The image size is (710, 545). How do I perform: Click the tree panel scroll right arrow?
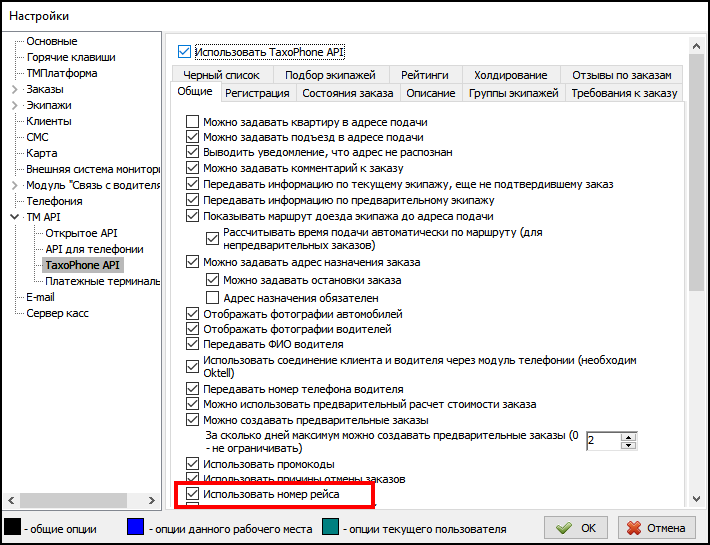151,500
